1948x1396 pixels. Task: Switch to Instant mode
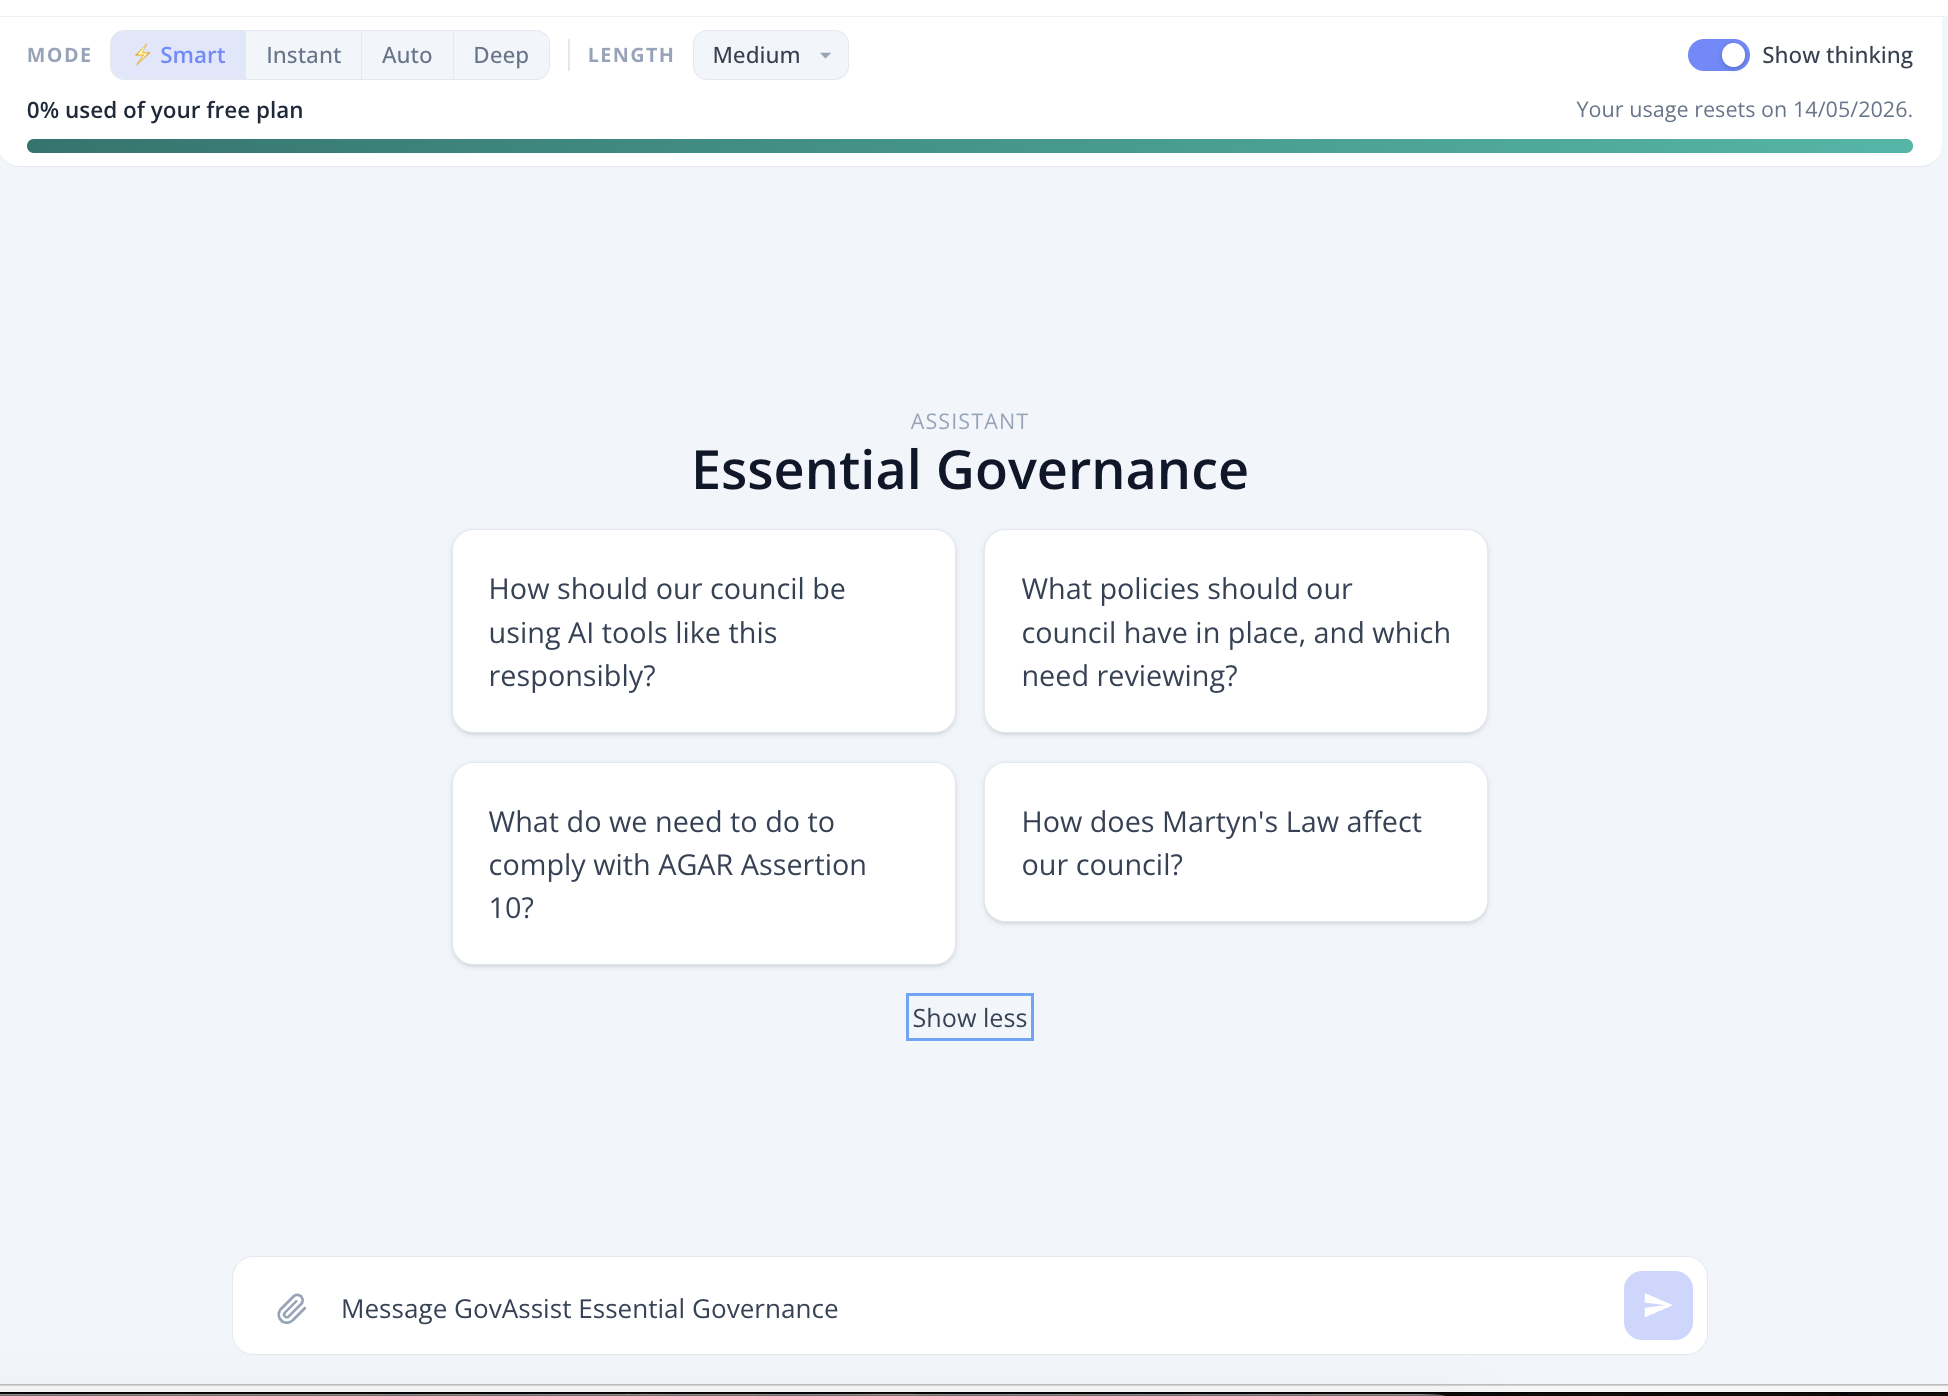[x=304, y=55]
